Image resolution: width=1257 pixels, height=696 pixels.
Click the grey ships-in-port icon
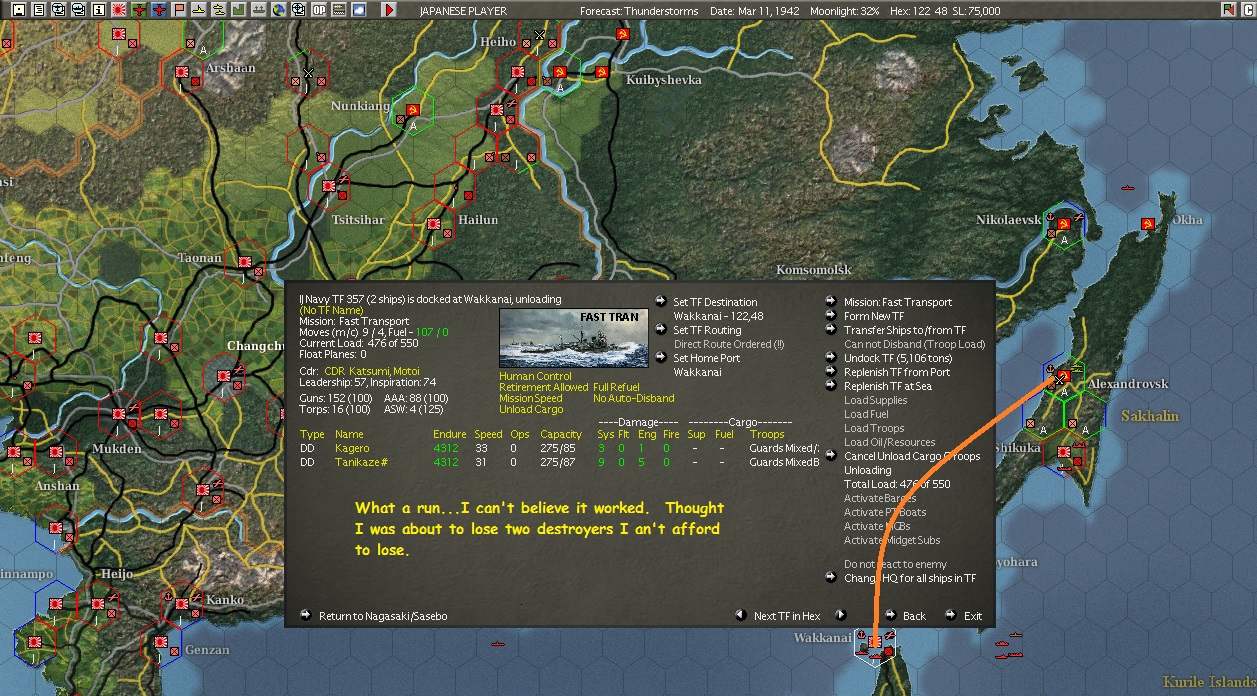click(258, 10)
